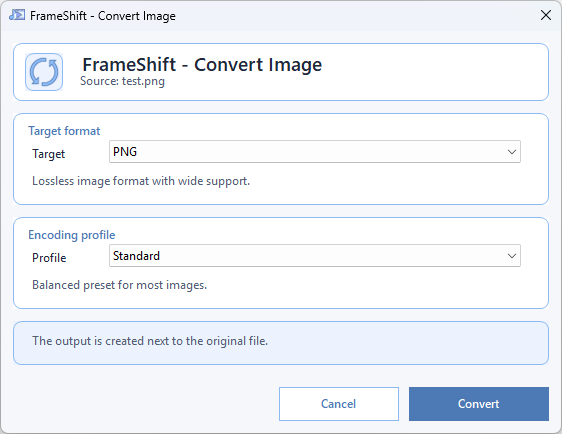Screen dimensions: 562x434
Task: Click the 'Target format' section heading
Action: coord(64,131)
